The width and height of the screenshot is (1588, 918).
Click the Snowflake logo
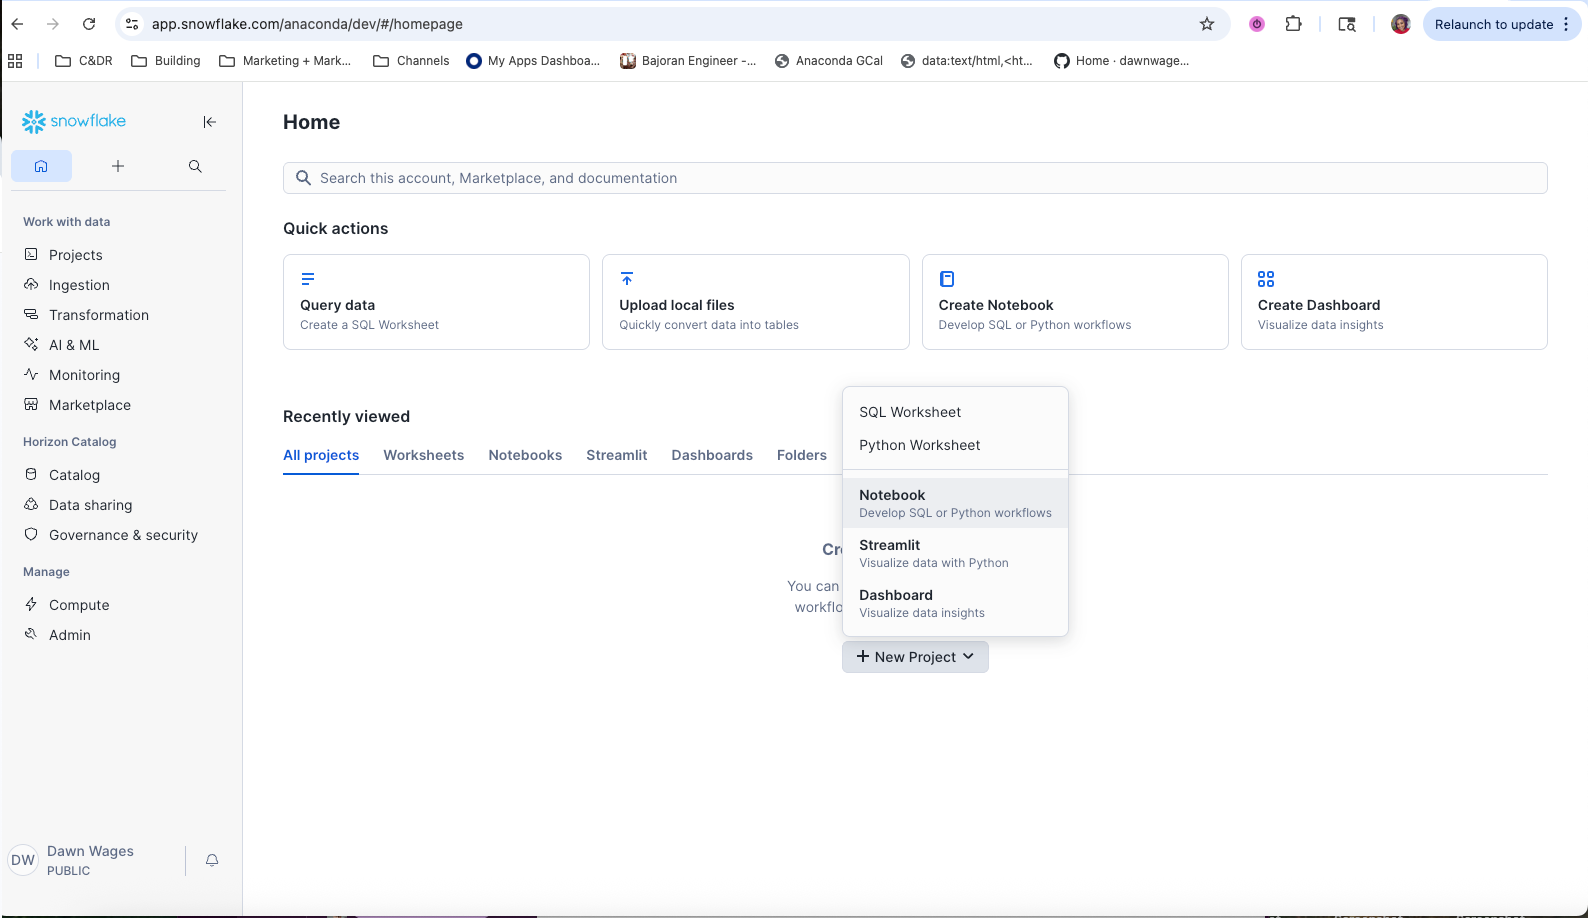tap(74, 121)
